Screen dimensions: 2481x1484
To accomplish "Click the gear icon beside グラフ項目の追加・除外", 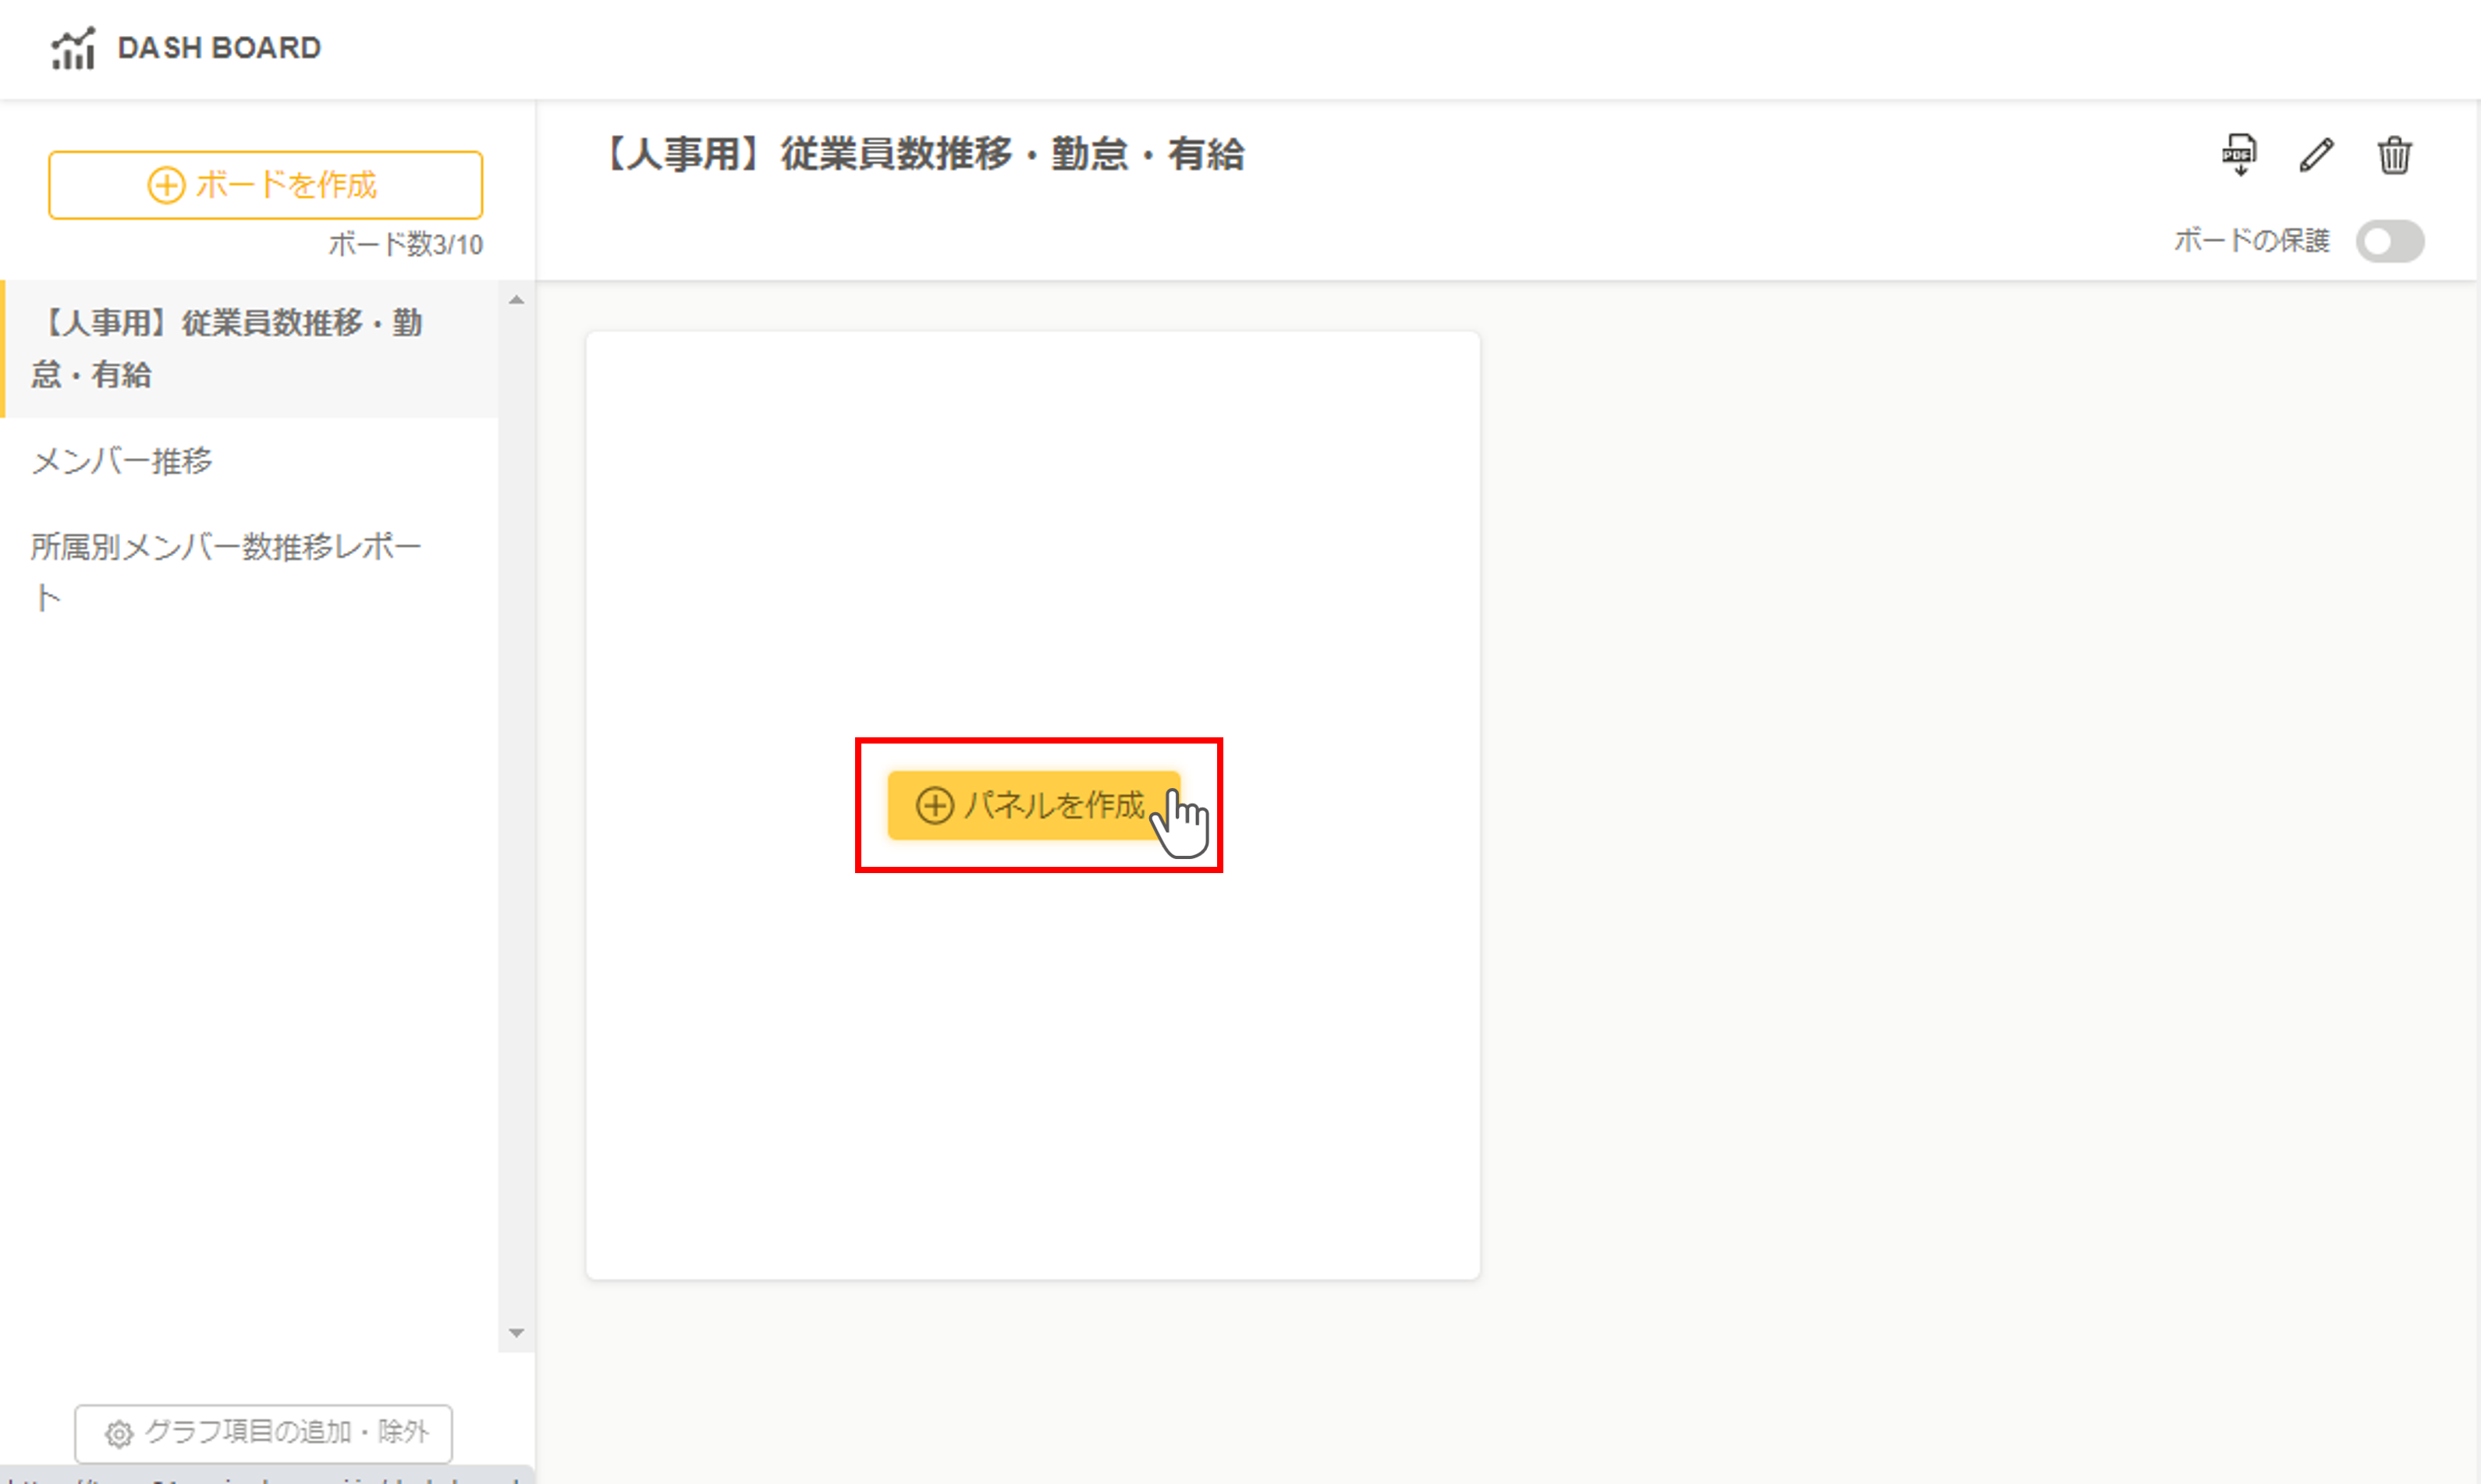I will [x=119, y=1433].
